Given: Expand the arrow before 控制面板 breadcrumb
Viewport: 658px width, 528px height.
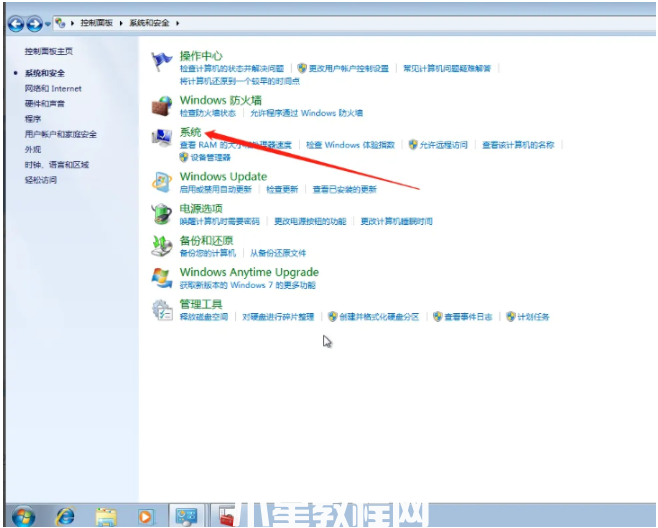Looking at the screenshot, I should click(x=73, y=23).
